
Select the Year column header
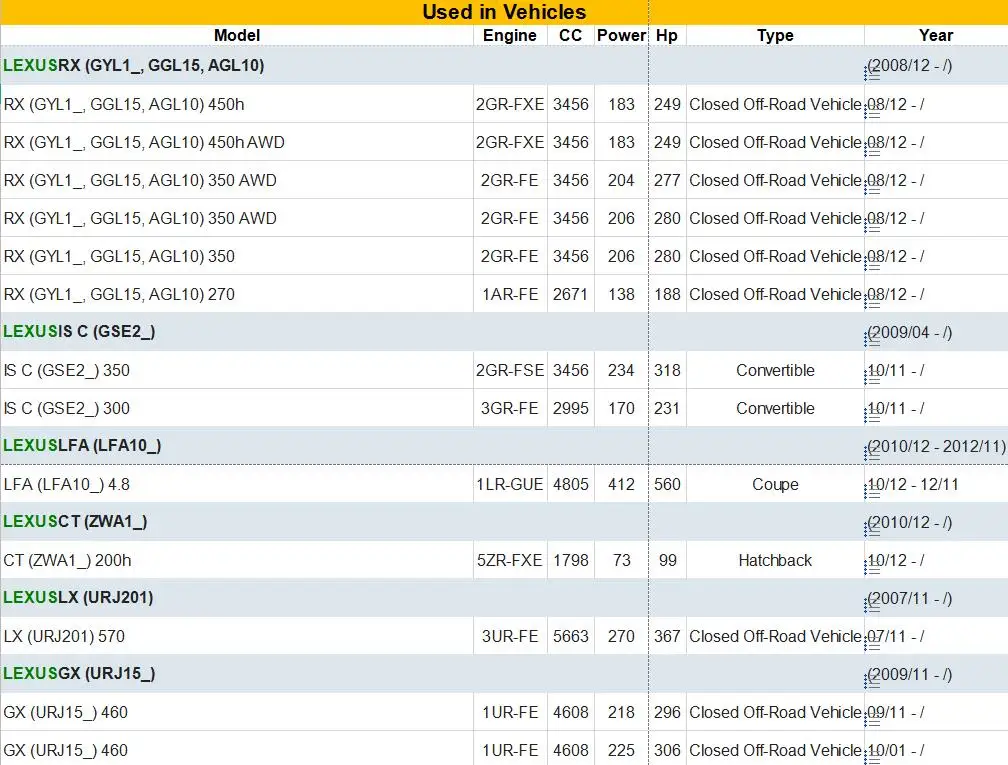(936, 35)
